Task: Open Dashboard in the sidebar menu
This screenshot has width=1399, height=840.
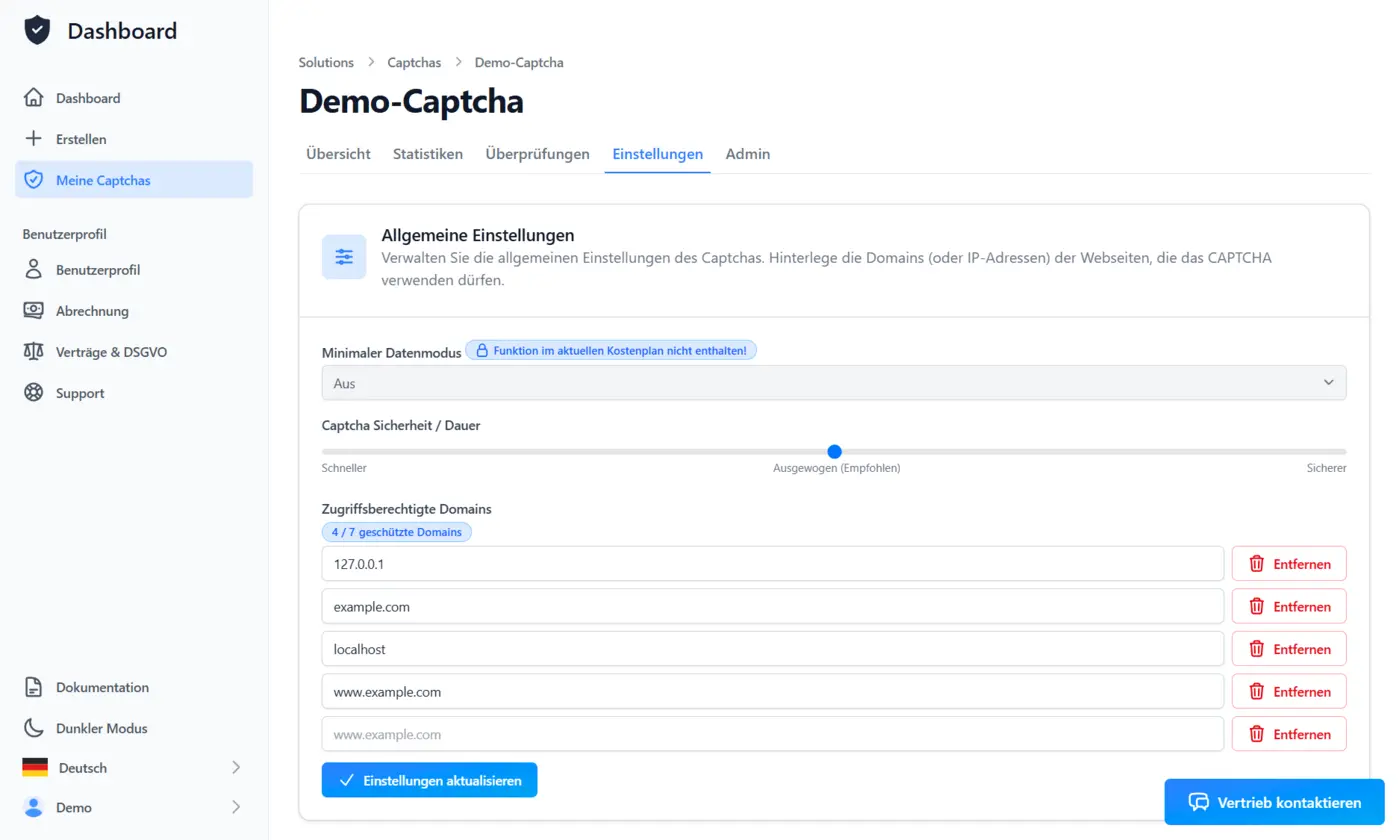Action: [x=134, y=98]
